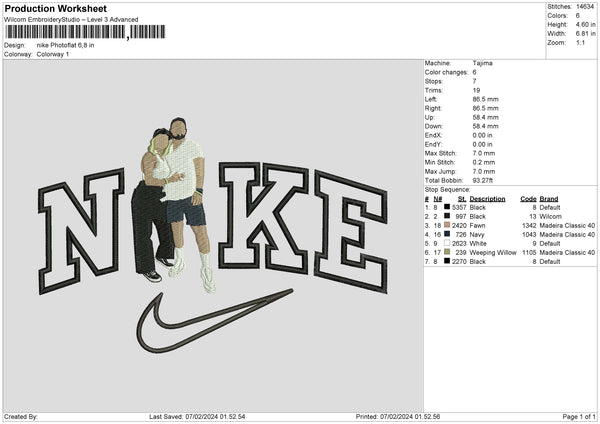Image resolution: width=600 pixels, height=424 pixels.
Task: Click the Stop Sequence heading
Action: tap(447, 190)
